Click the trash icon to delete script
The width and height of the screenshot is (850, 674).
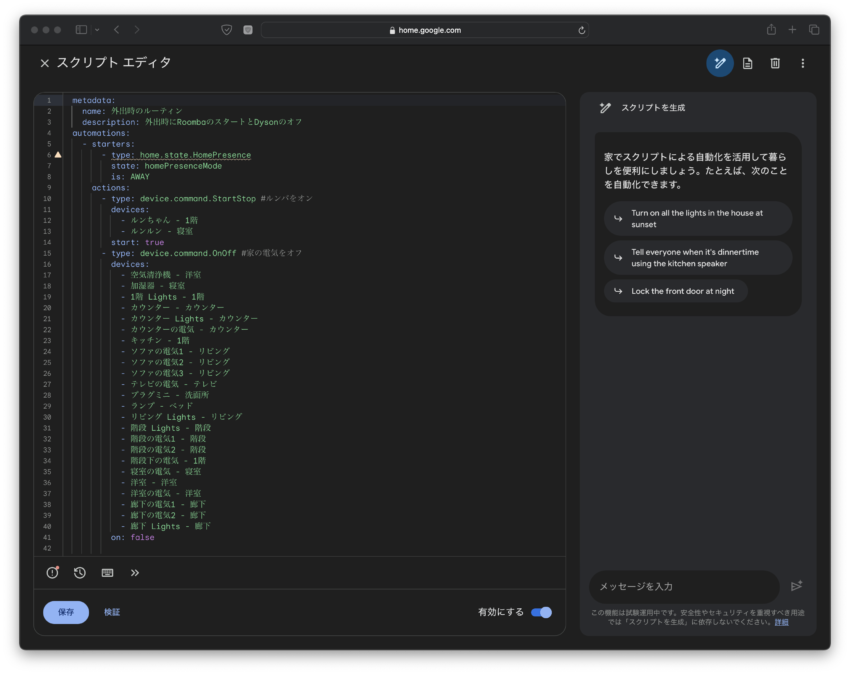(775, 63)
